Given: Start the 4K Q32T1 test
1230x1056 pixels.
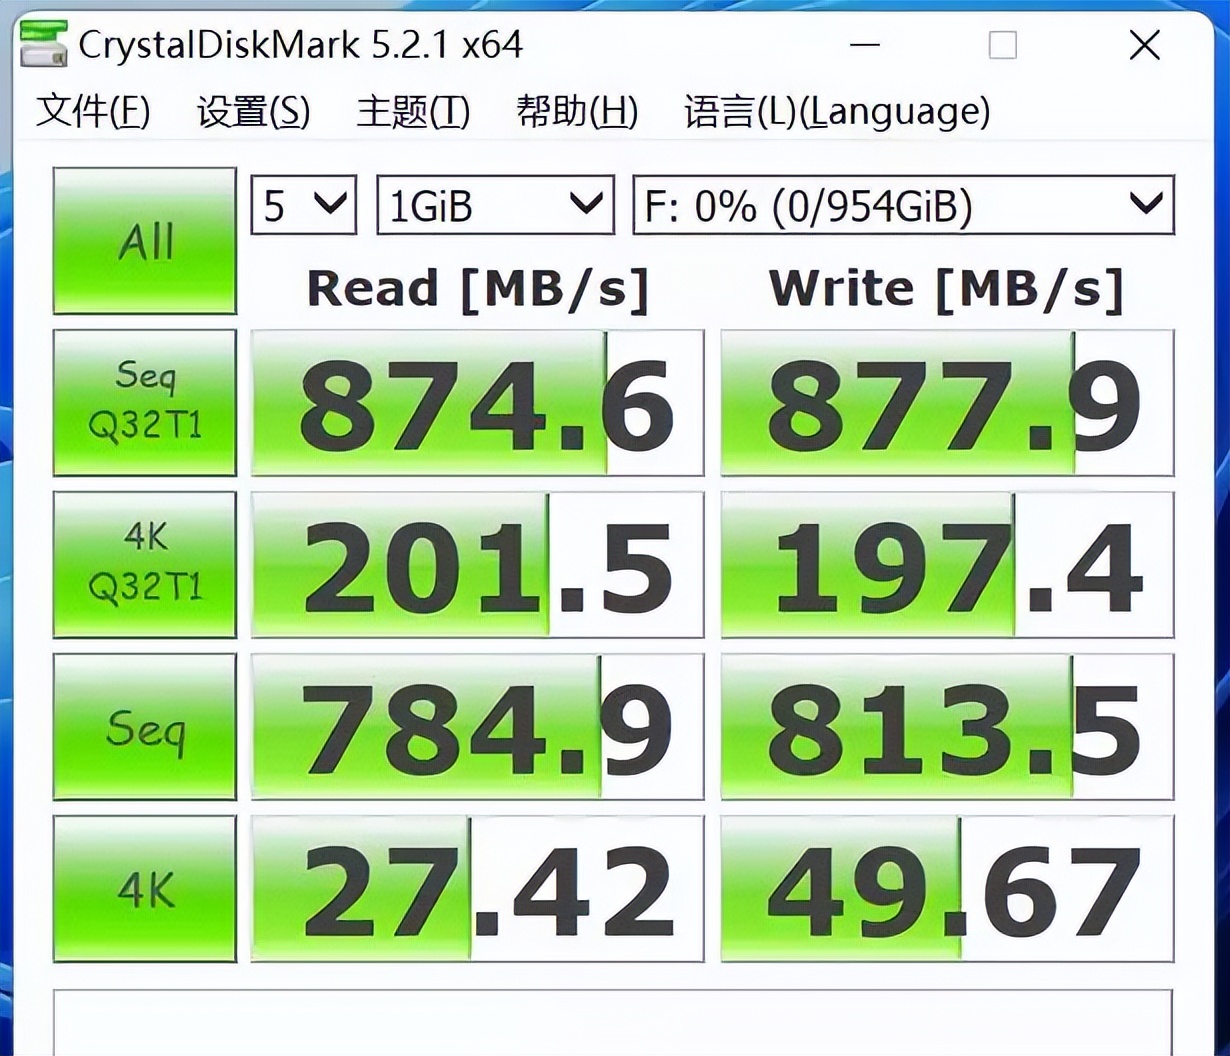Looking at the screenshot, I should click(x=145, y=564).
